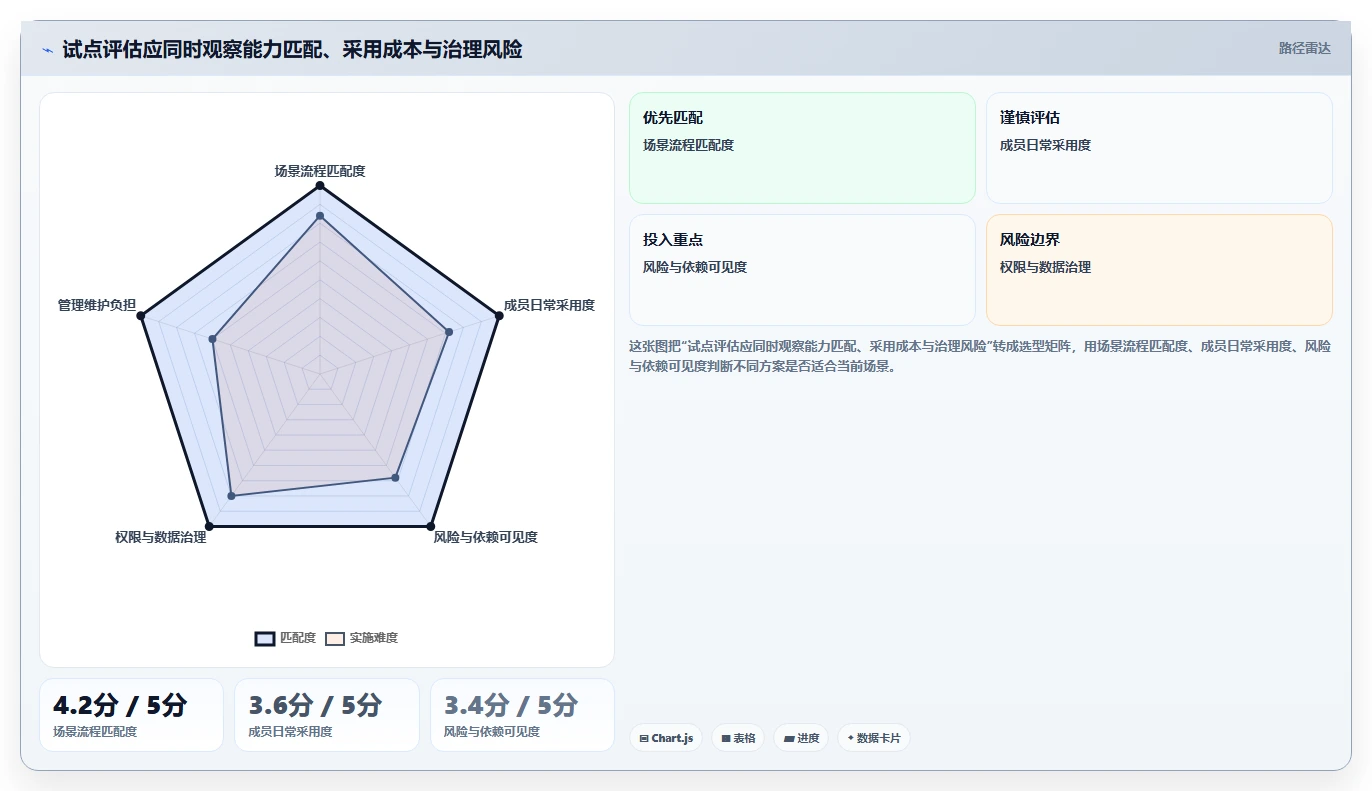Select the 进度 chip
Image resolution: width=1372 pixels, height=791 pixels.
pos(801,738)
